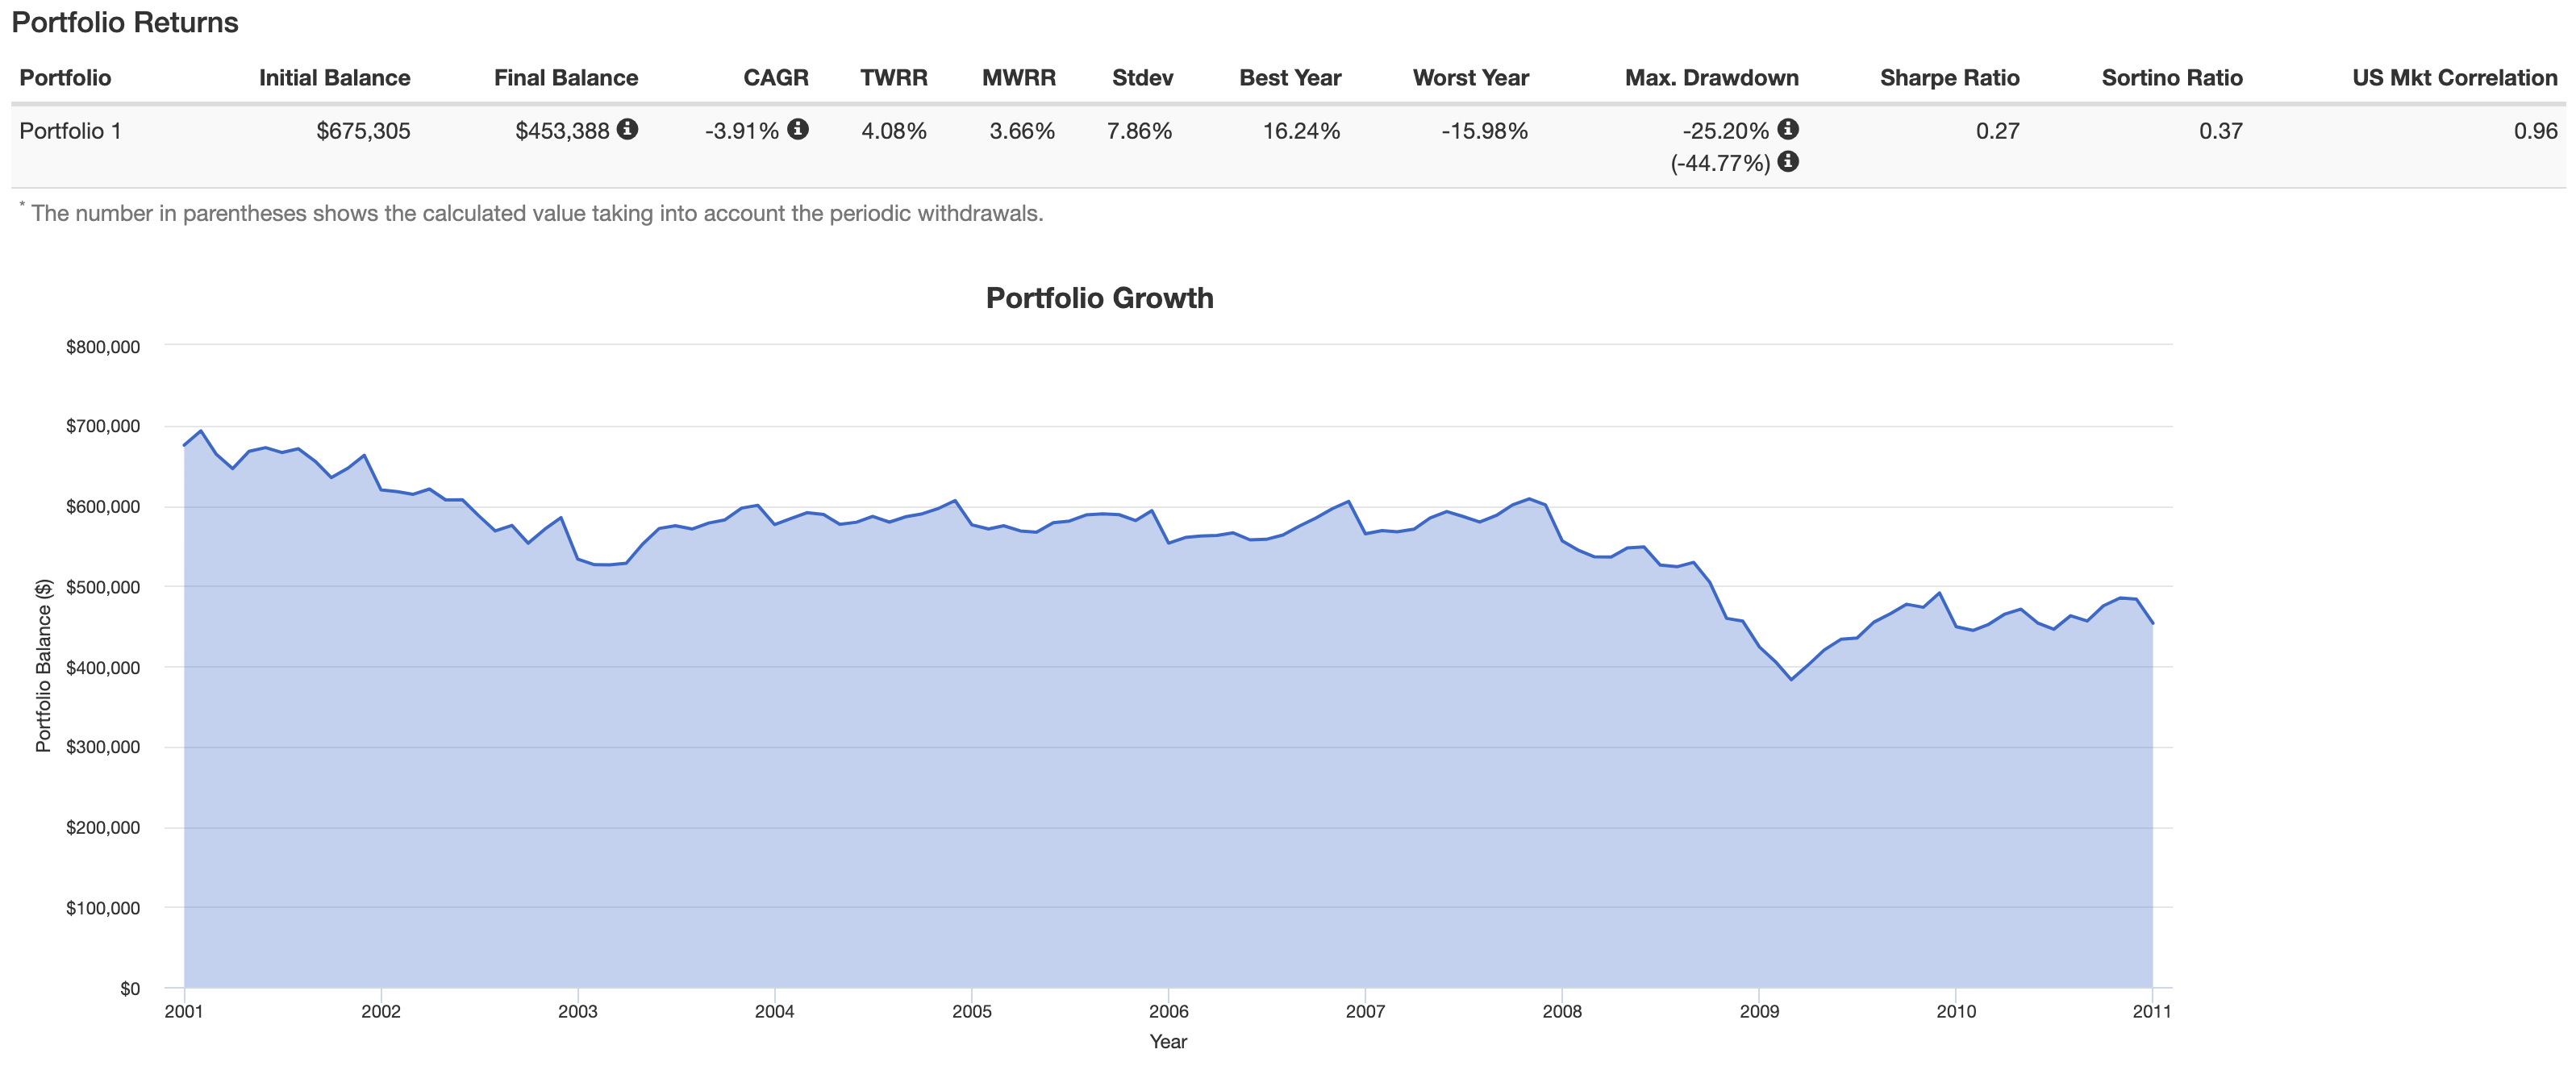Viewport: 2576px width, 1066px height.
Task: Select the Worst Year column header
Action: click(1470, 78)
